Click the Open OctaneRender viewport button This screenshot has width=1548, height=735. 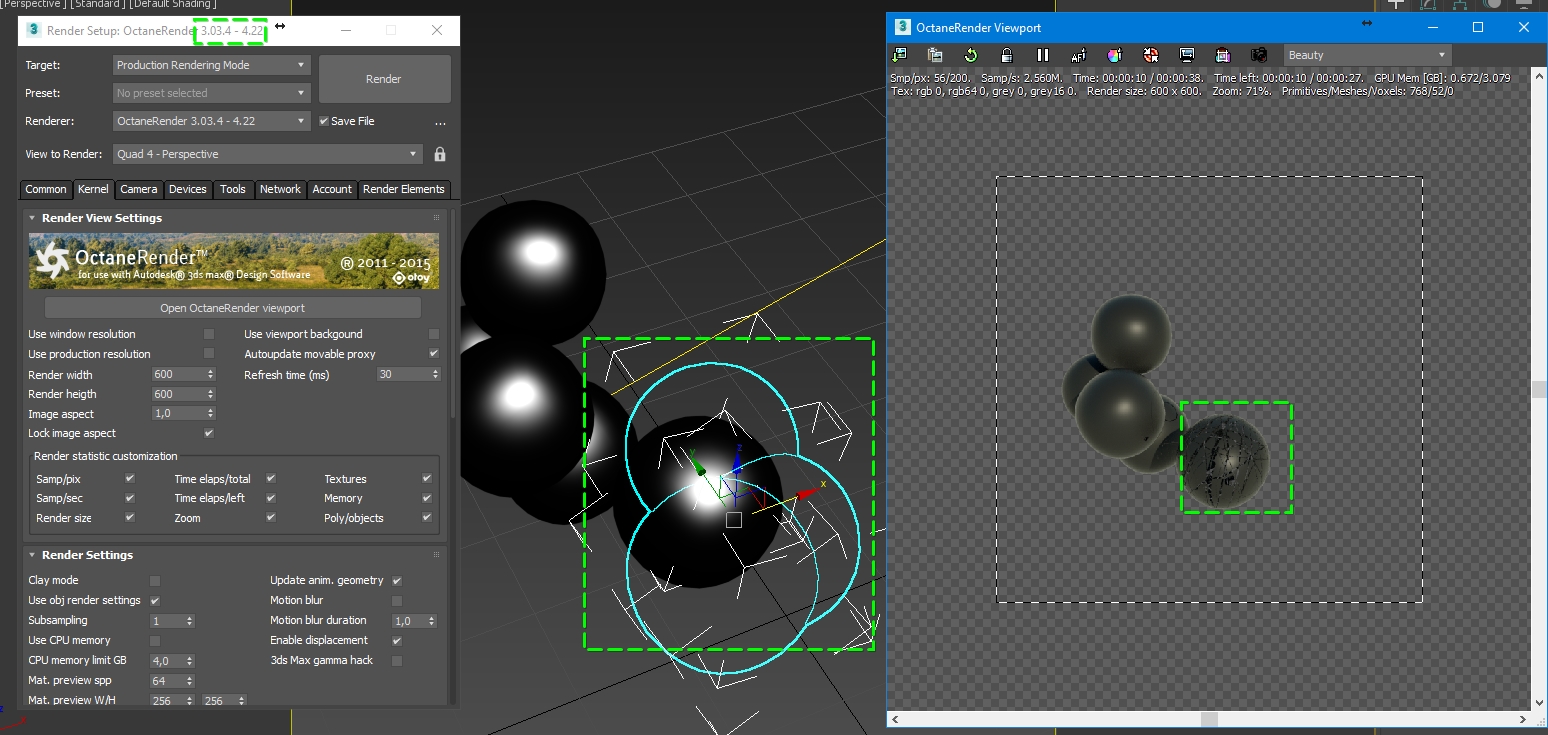(x=233, y=308)
